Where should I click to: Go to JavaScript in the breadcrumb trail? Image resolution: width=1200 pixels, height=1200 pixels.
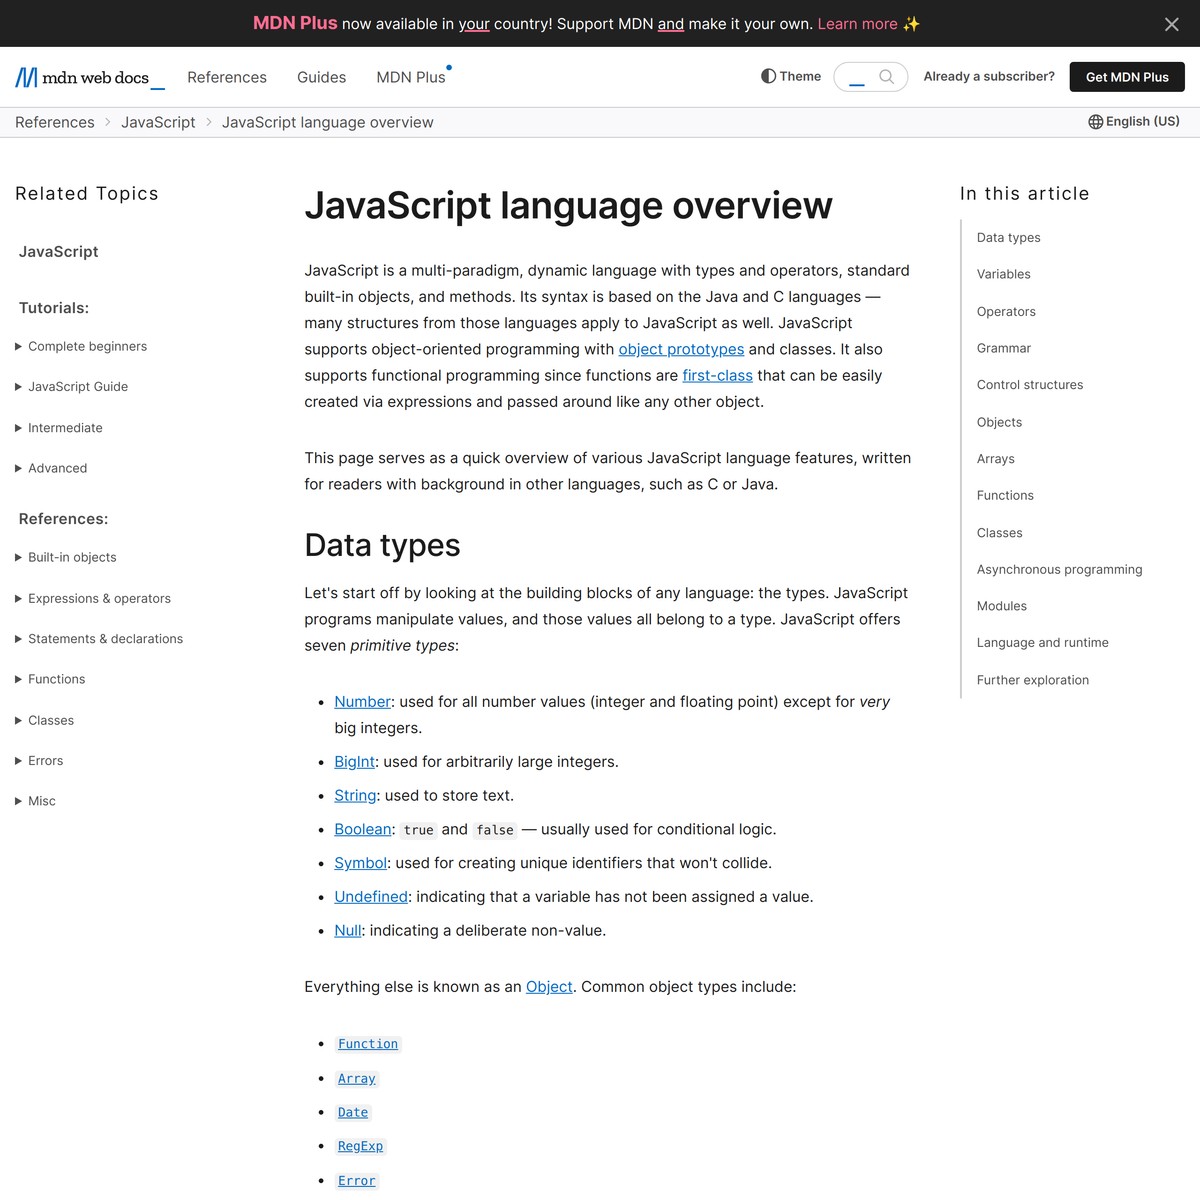158,122
